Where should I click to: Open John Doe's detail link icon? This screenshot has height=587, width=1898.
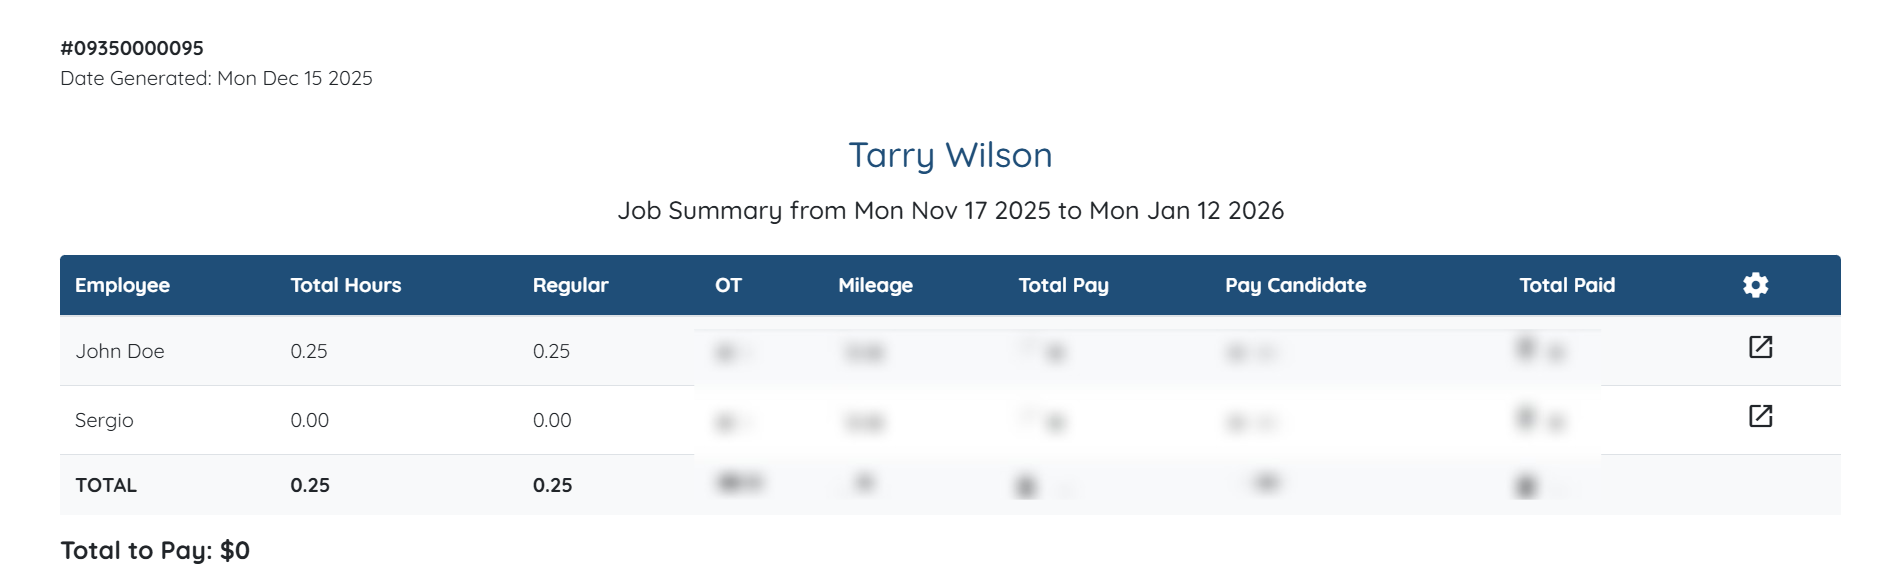1760,347
